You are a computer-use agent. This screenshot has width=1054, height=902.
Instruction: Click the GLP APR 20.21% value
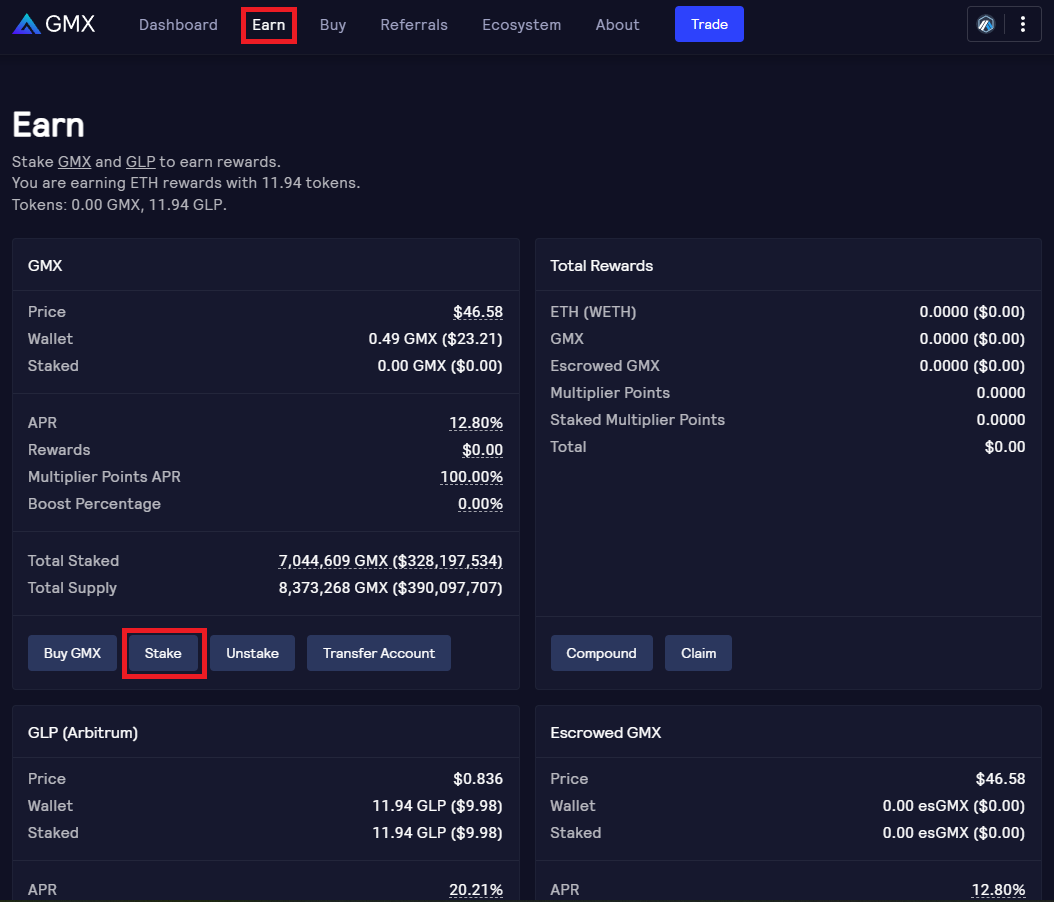(x=476, y=890)
